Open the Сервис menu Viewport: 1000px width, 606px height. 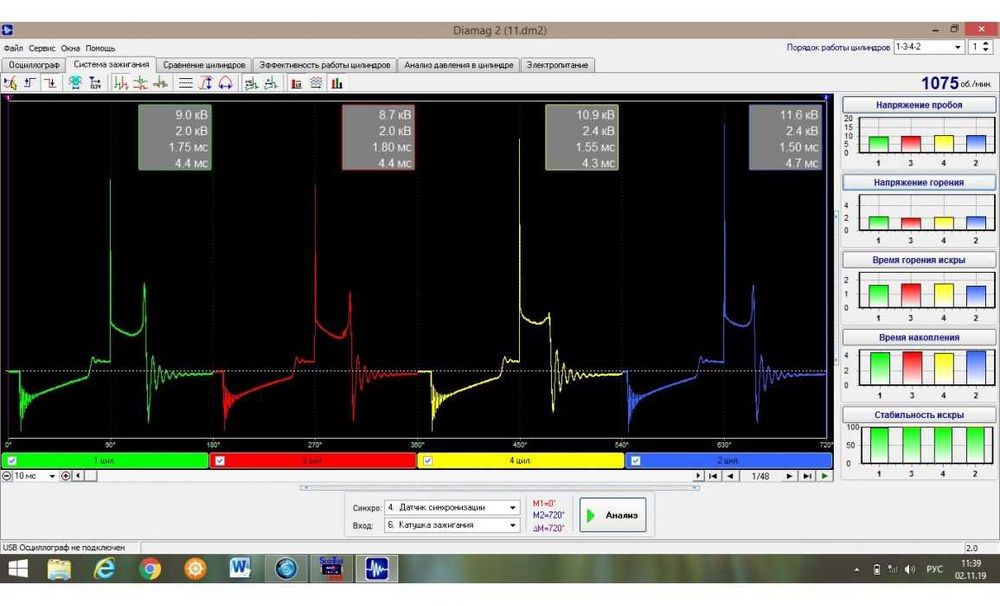pos(42,47)
